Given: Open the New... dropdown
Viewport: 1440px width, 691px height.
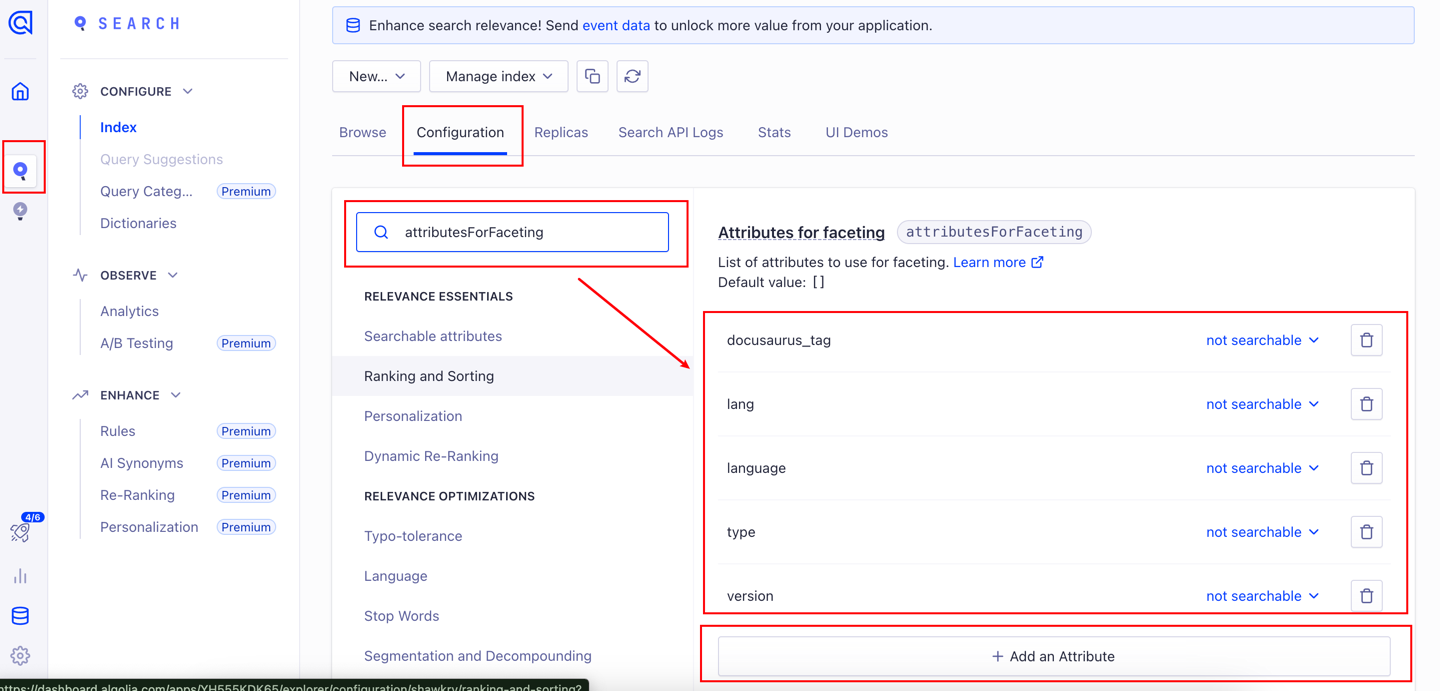Looking at the screenshot, I should 376,76.
